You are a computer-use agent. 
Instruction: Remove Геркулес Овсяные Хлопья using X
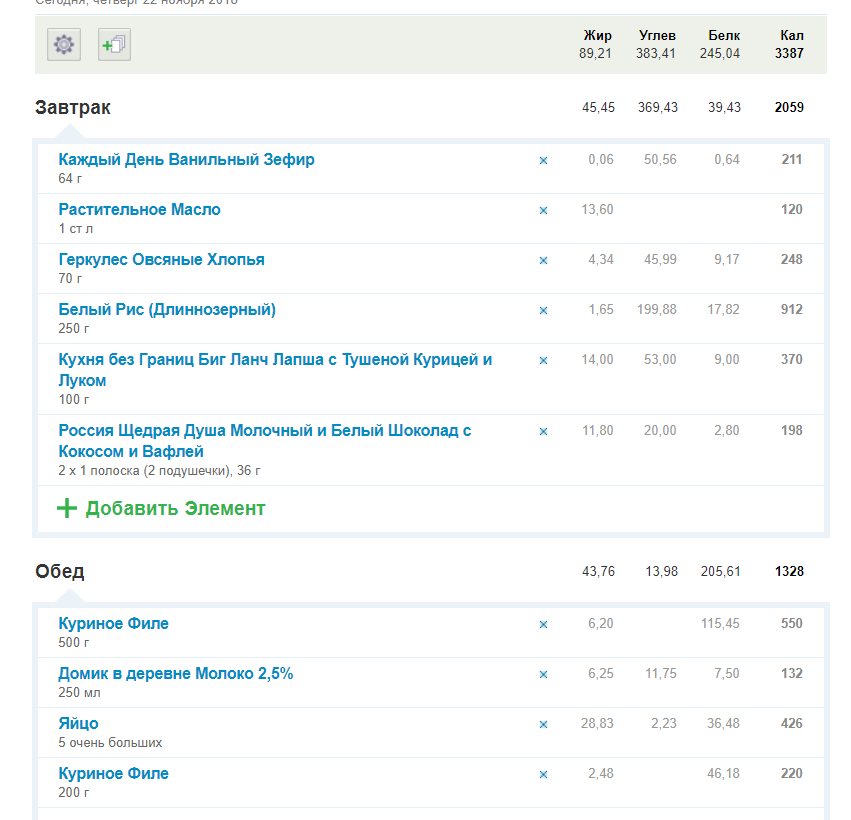pos(543,260)
